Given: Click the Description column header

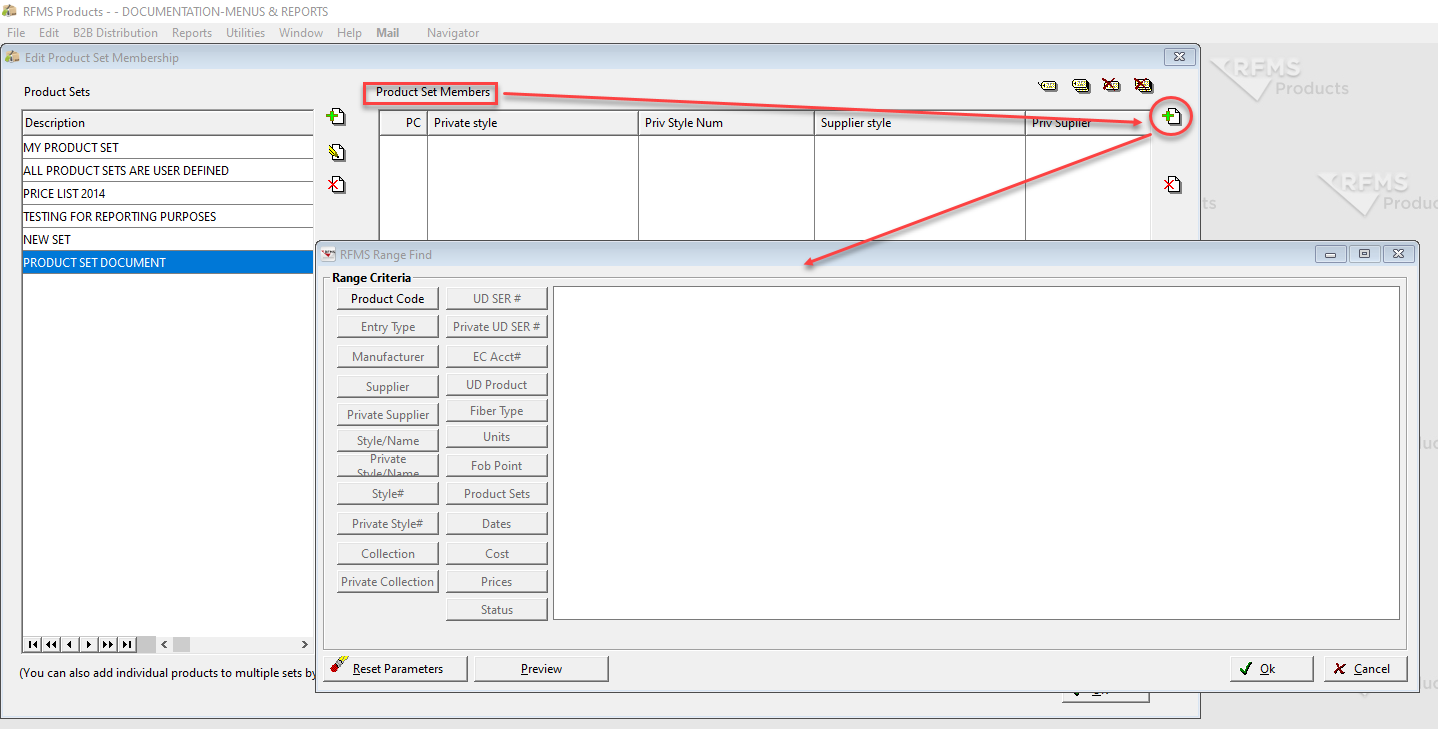Looking at the screenshot, I should tap(168, 123).
